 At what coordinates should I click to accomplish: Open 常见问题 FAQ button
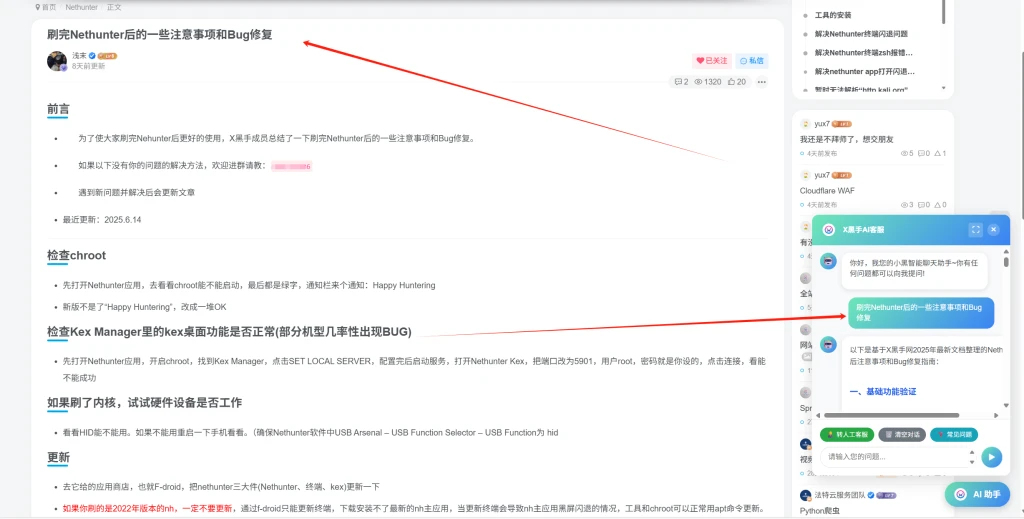(x=954, y=434)
